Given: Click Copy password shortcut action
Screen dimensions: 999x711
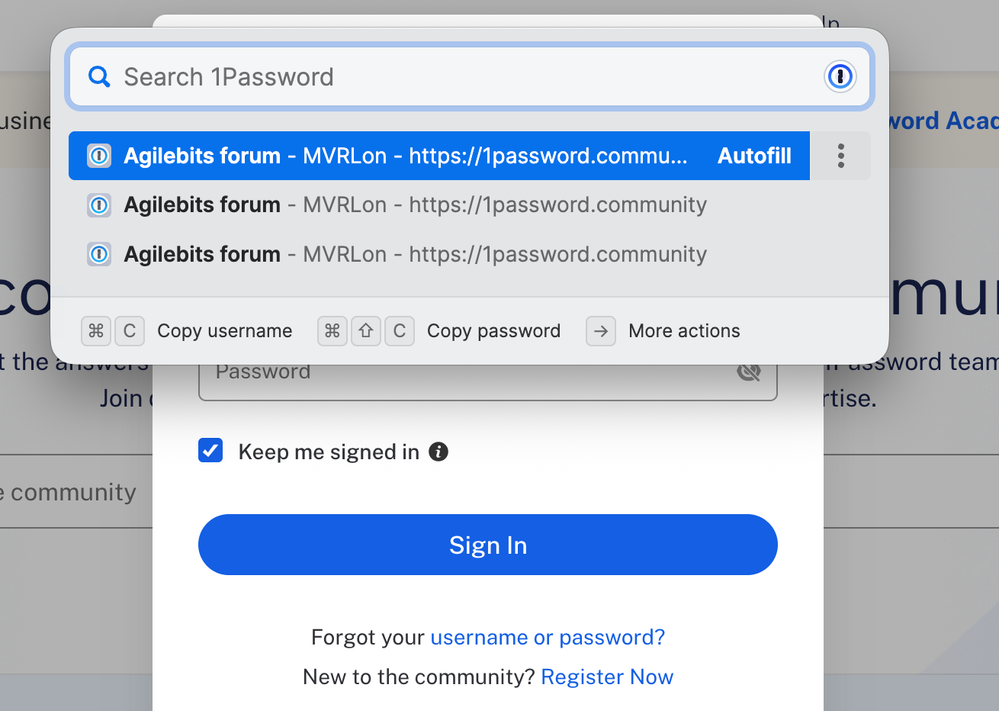Looking at the screenshot, I should coord(493,331).
